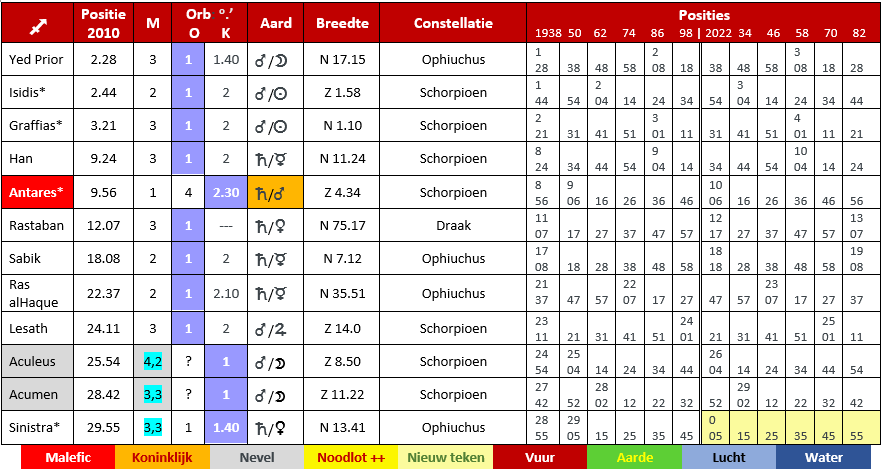Click the orange Saturn/Mars symbol in Antares row
This screenshot has width=884, height=472.
coord(276,192)
